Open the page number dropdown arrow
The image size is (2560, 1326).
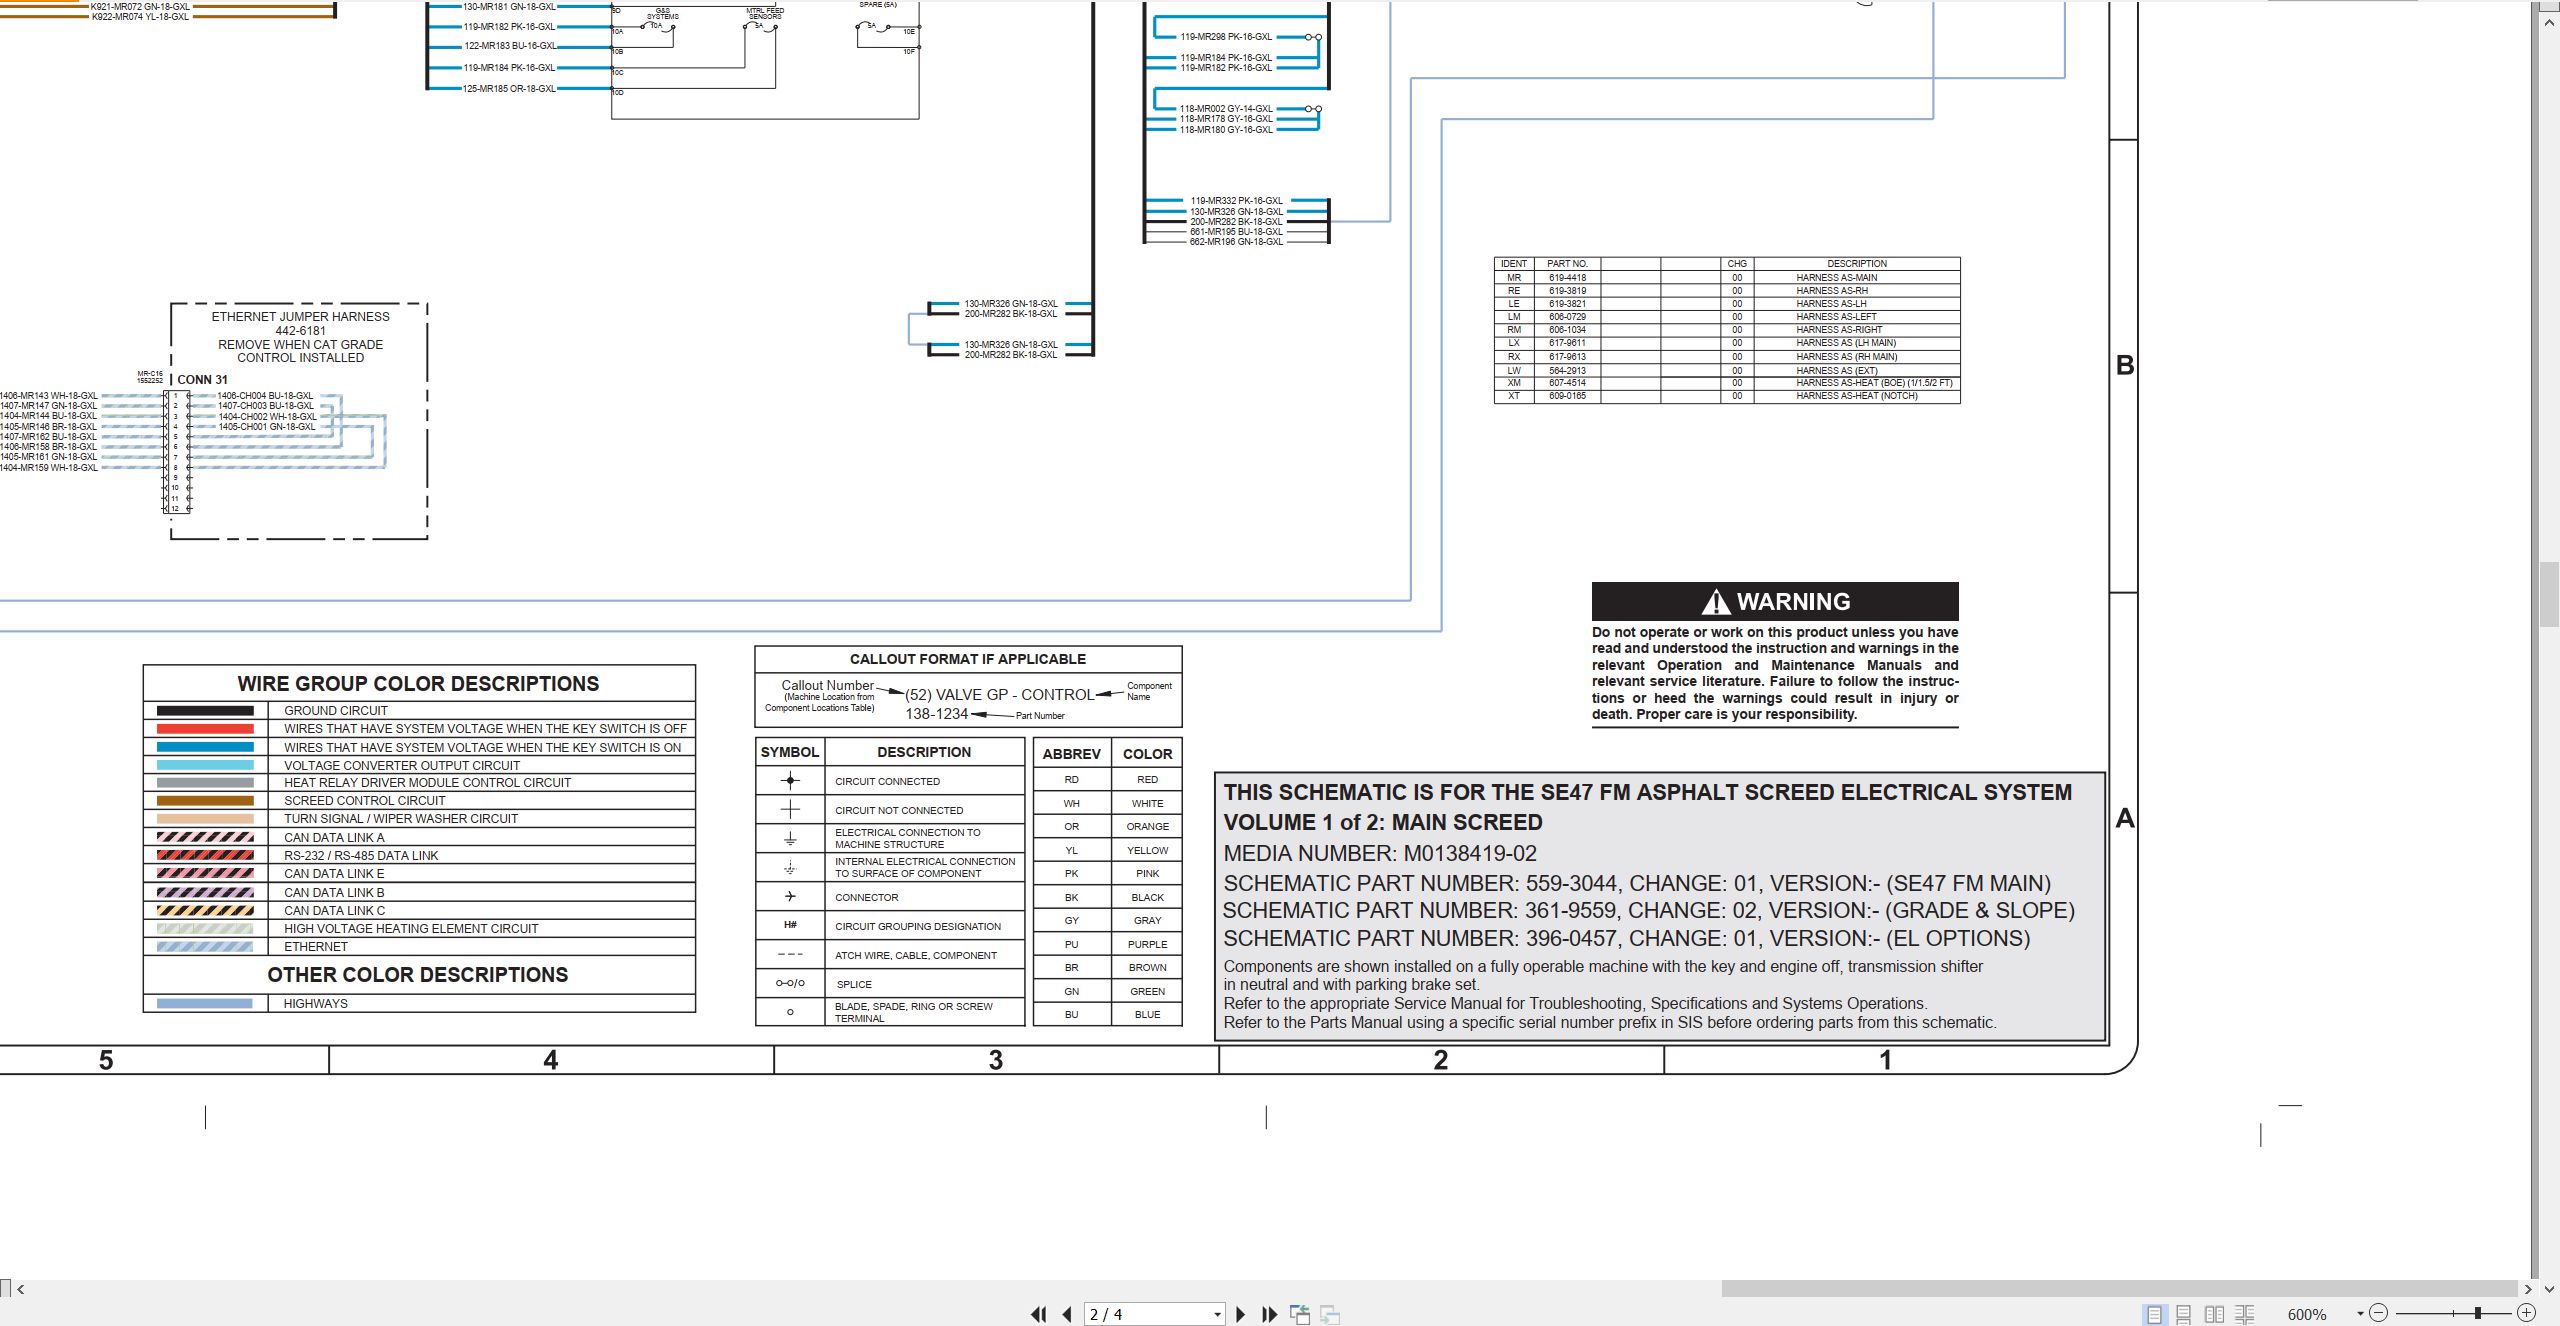(x=1217, y=1314)
